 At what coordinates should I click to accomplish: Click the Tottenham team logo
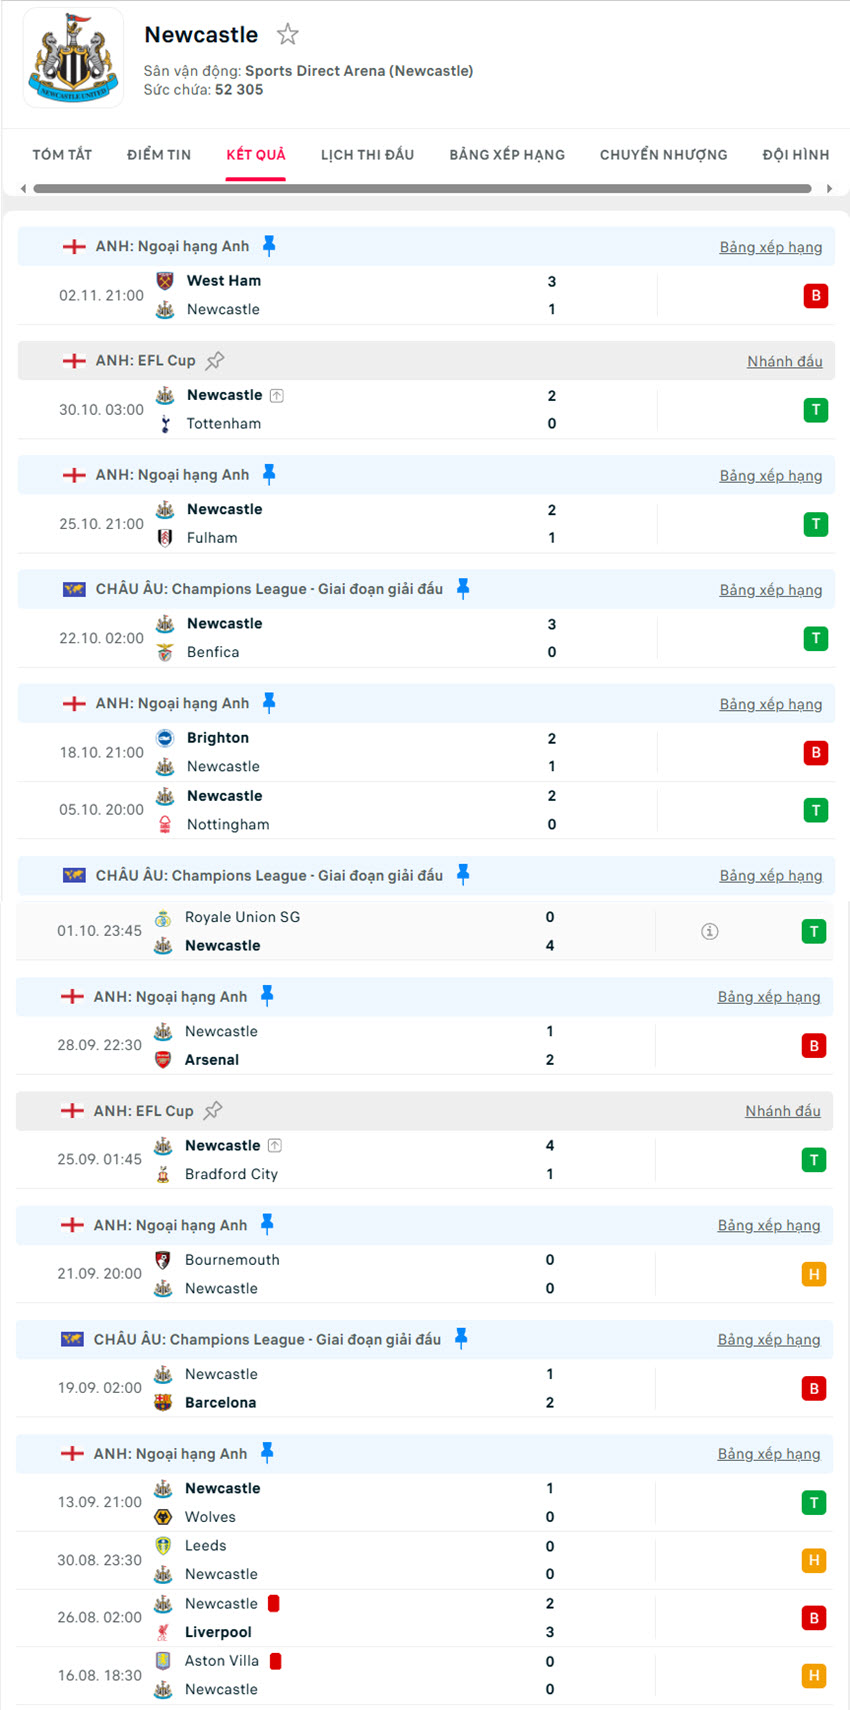pyautogui.click(x=165, y=424)
